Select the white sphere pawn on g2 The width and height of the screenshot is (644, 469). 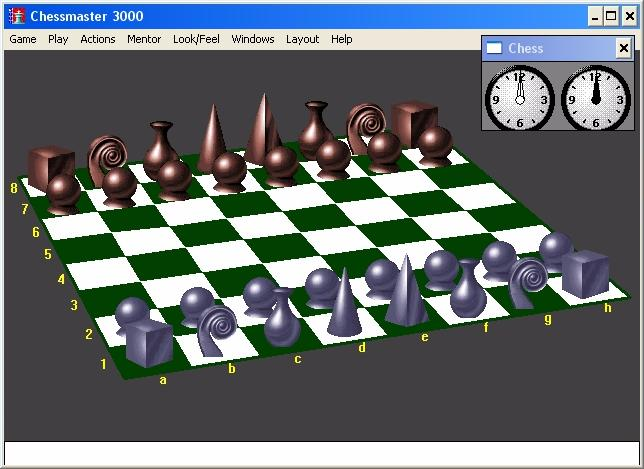tap(498, 260)
